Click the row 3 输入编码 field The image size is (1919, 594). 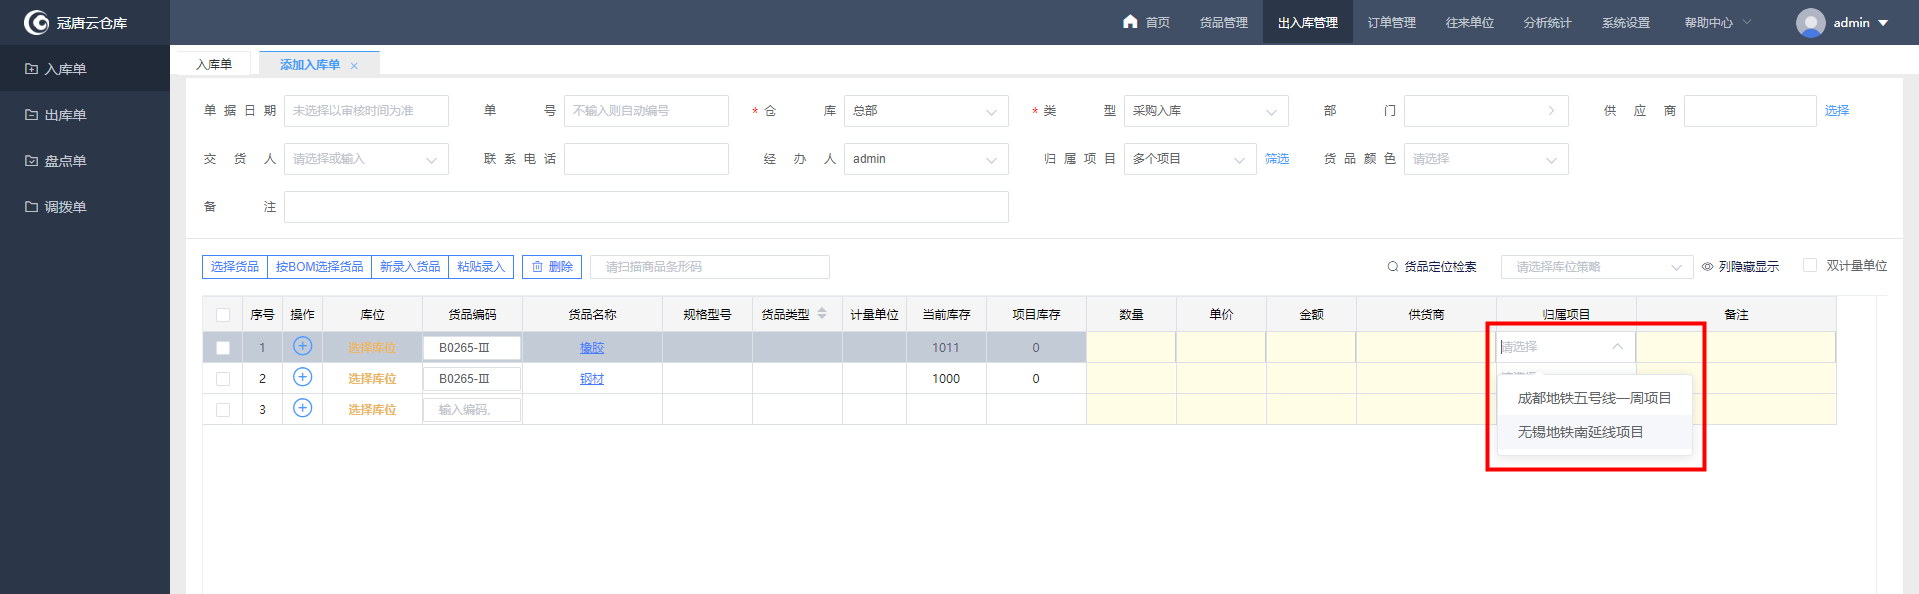pyautogui.click(x=472, y=410)
